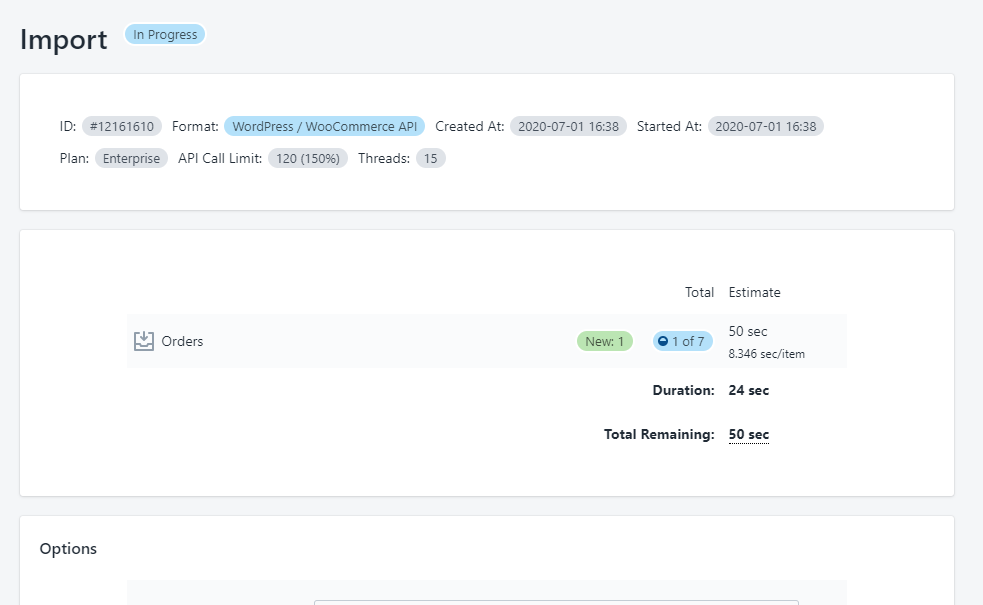
Task: Click the Options section heading
Action: point(68,549)
